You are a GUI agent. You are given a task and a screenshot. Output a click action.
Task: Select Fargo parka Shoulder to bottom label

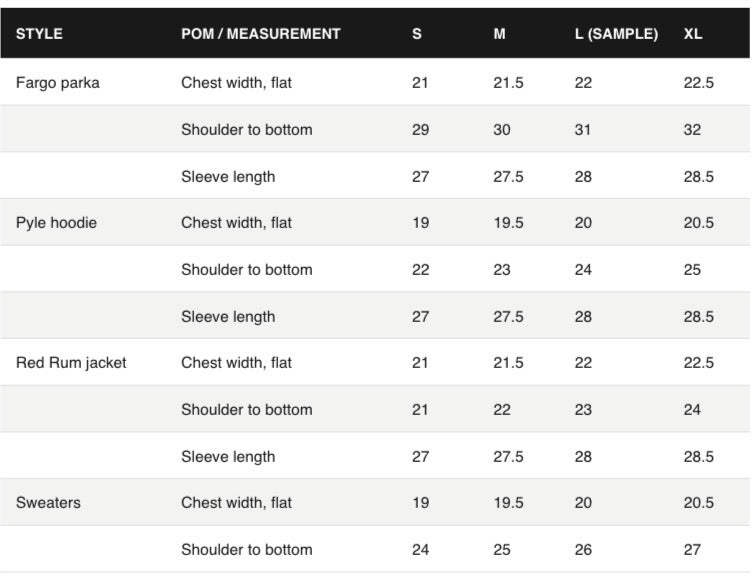tap(247, 130)
